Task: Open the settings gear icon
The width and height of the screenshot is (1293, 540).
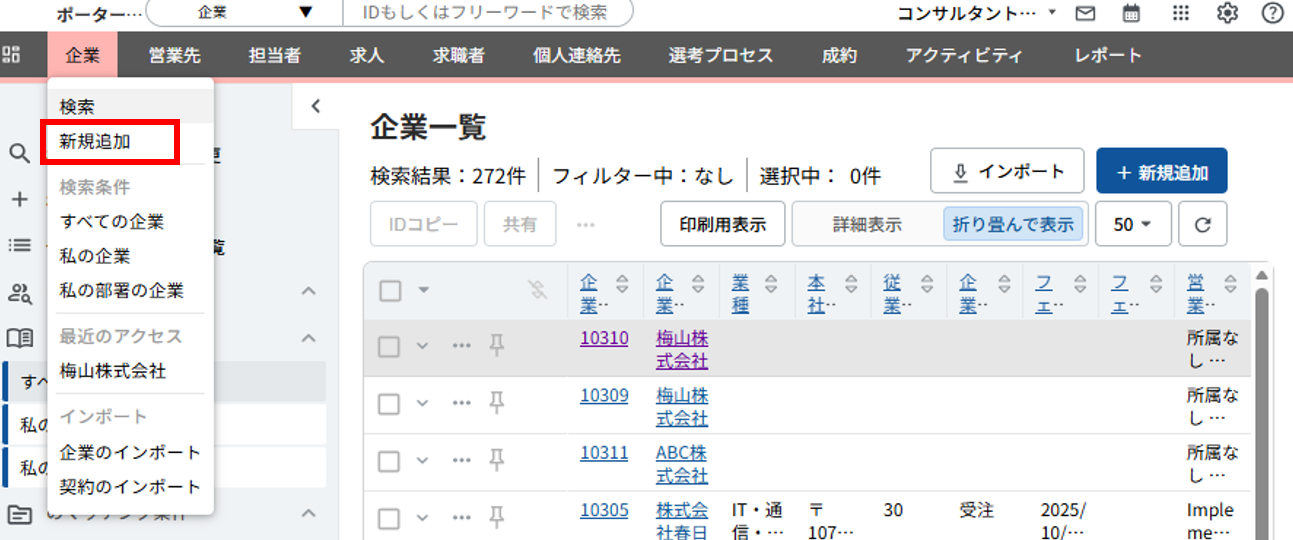Action: click(x=1227, y=13)
